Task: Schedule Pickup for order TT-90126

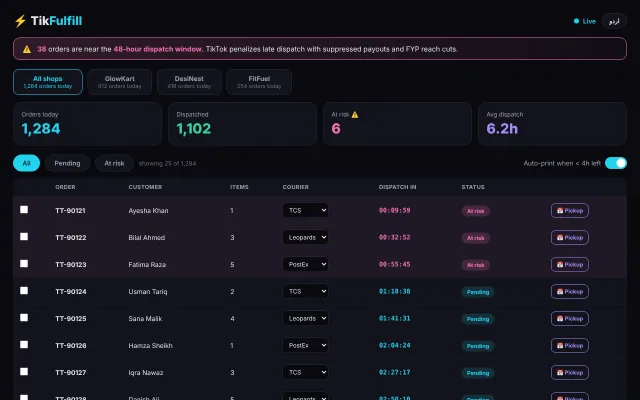Action: (570, 345)
